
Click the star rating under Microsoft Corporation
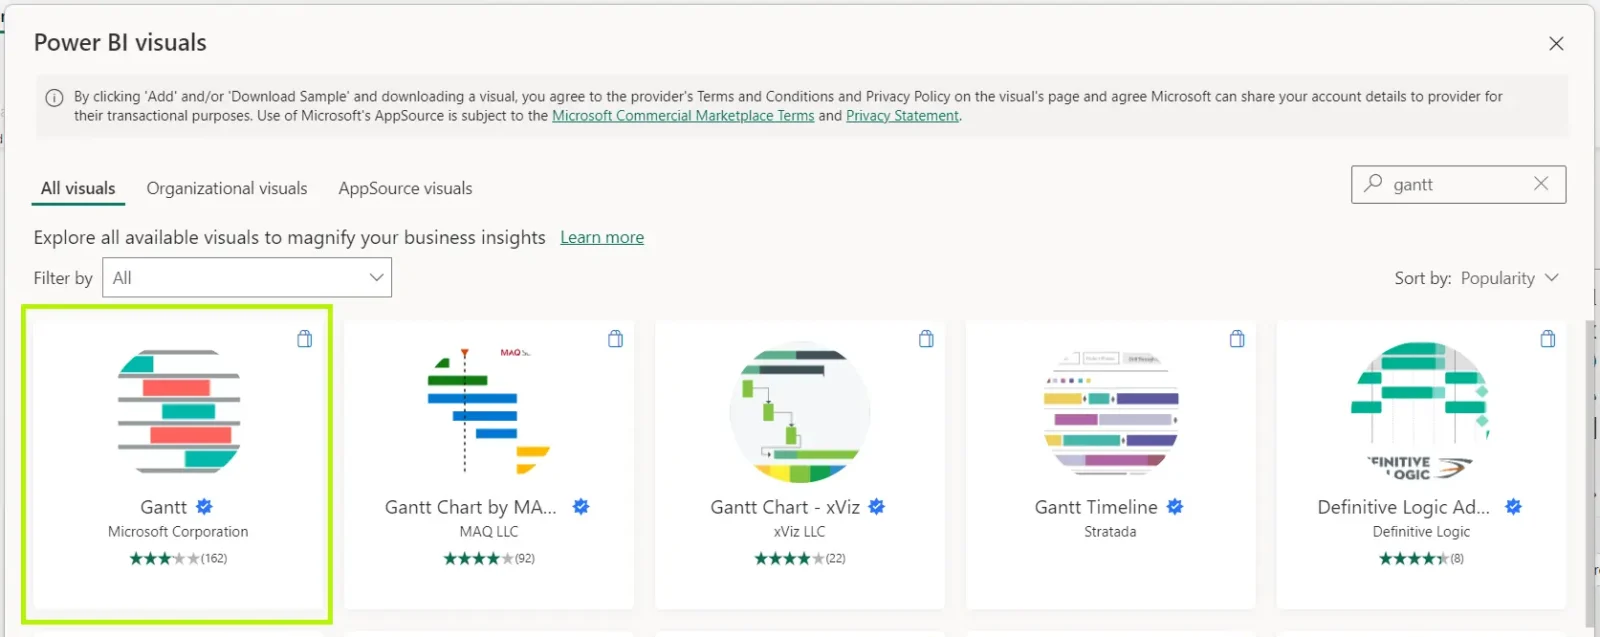click(178, 559)
